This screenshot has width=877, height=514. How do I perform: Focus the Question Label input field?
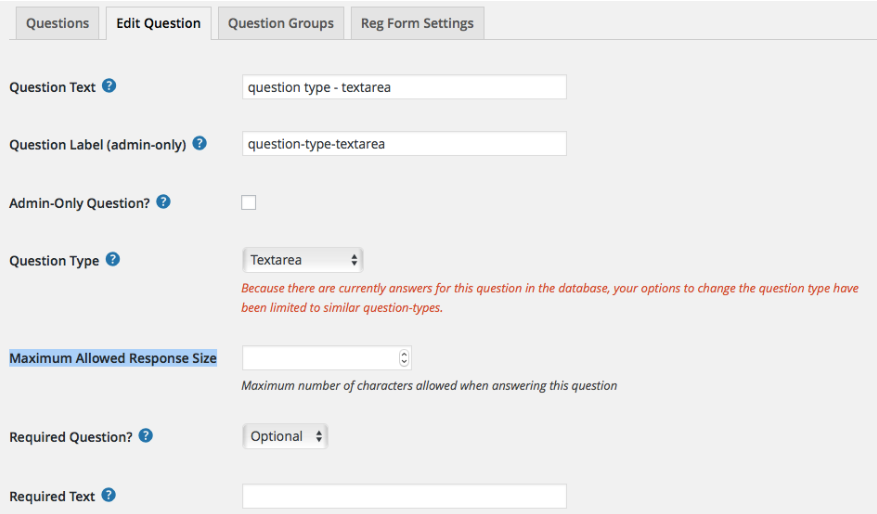coord(404,144)
